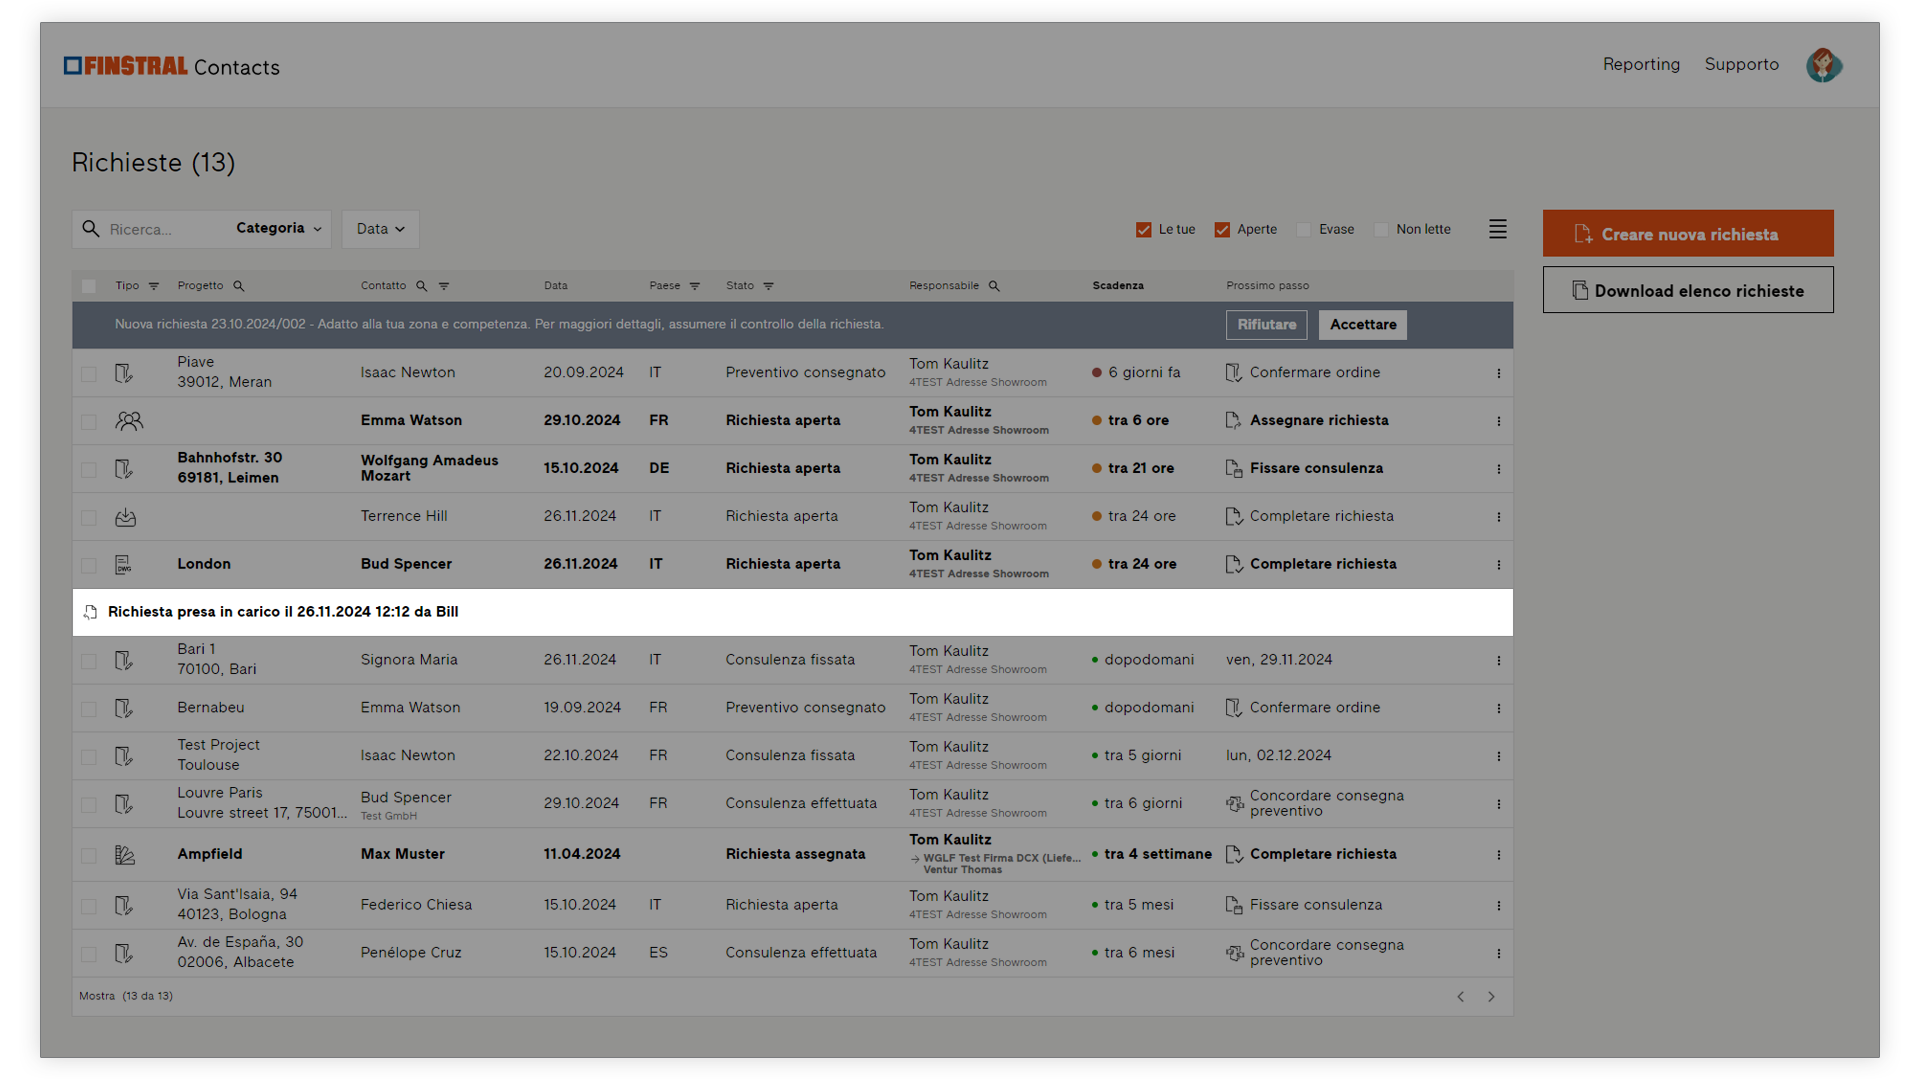The image size is (1920, 1080).
Task: Sort by the Scadenza column header
Action: point(1118,286)
